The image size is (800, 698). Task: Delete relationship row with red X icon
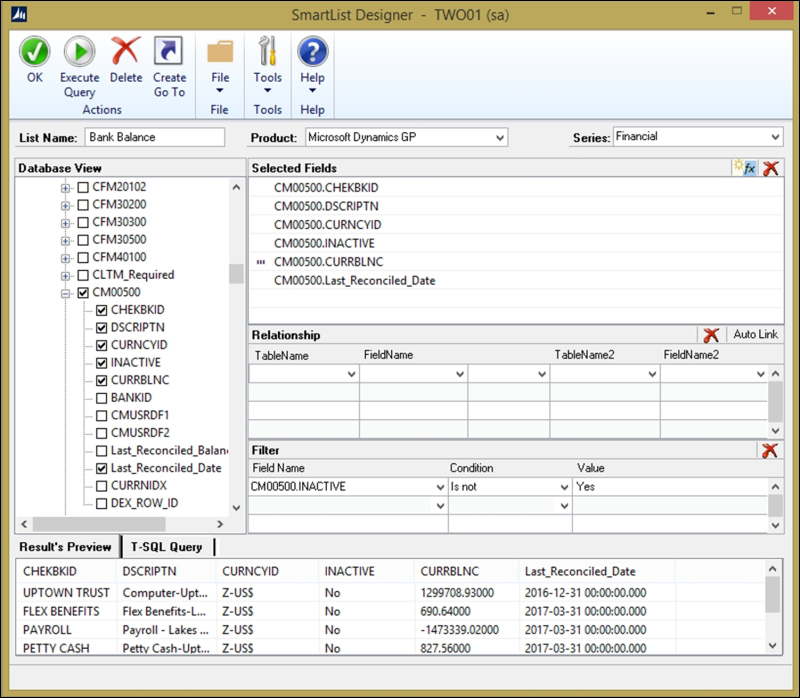pos(711,335)
